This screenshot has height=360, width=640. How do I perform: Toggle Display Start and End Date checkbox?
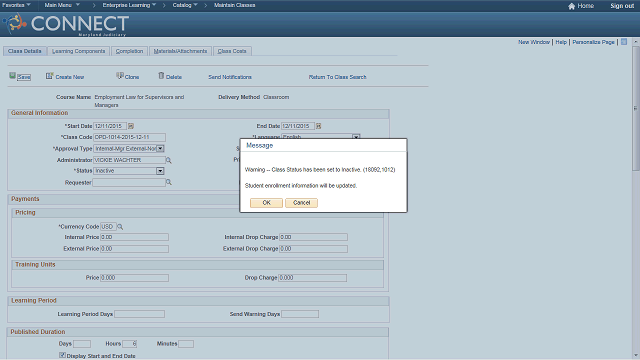click(x=62, y=355)
